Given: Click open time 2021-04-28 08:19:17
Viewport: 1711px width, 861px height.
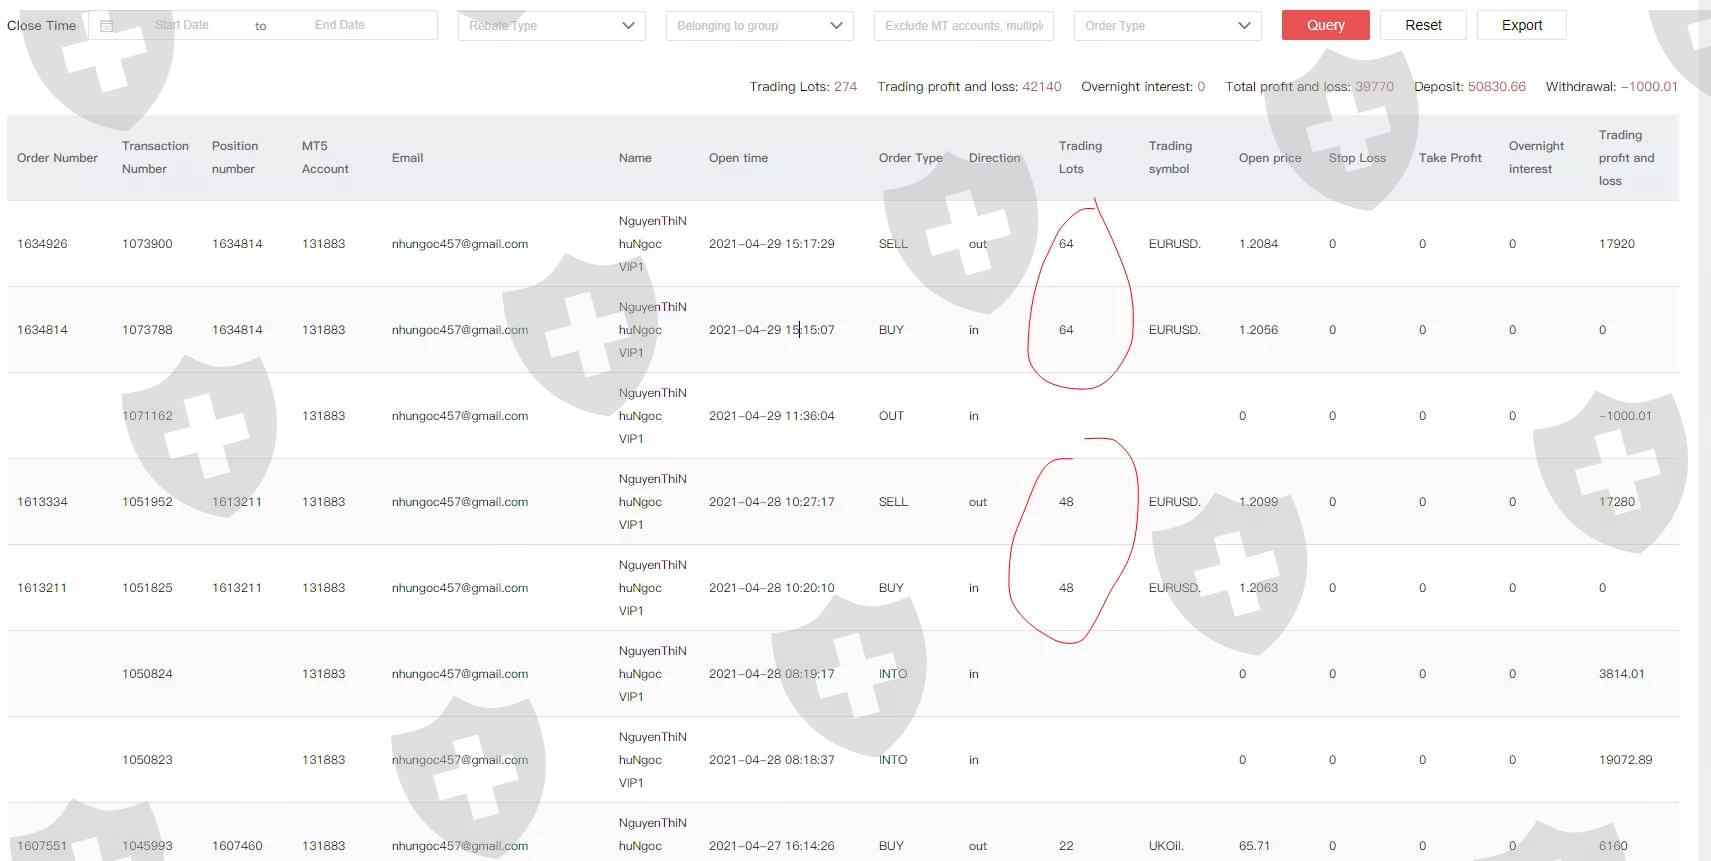Looking at the screenshot, I should [x=771, y=674].
